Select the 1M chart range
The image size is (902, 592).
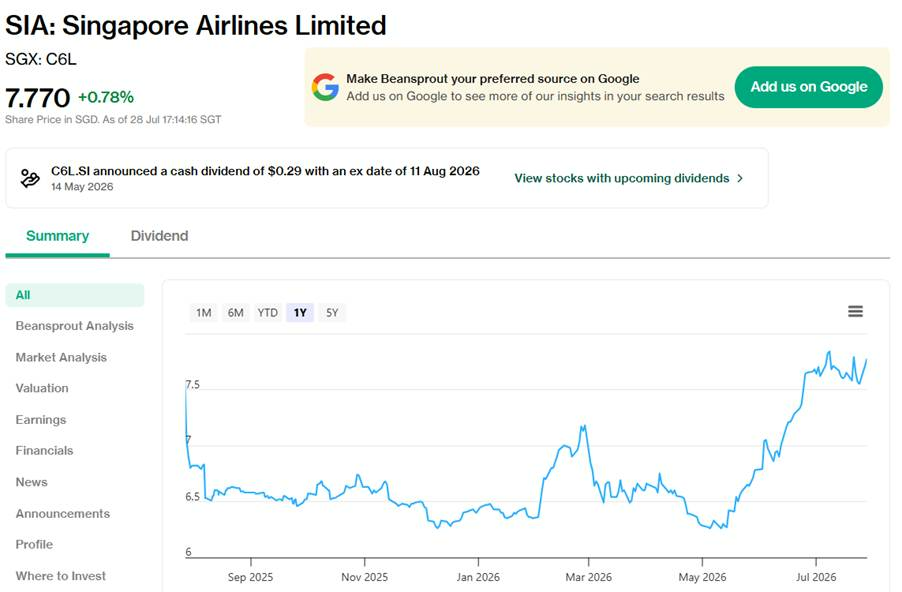click(x=204, y=312)
